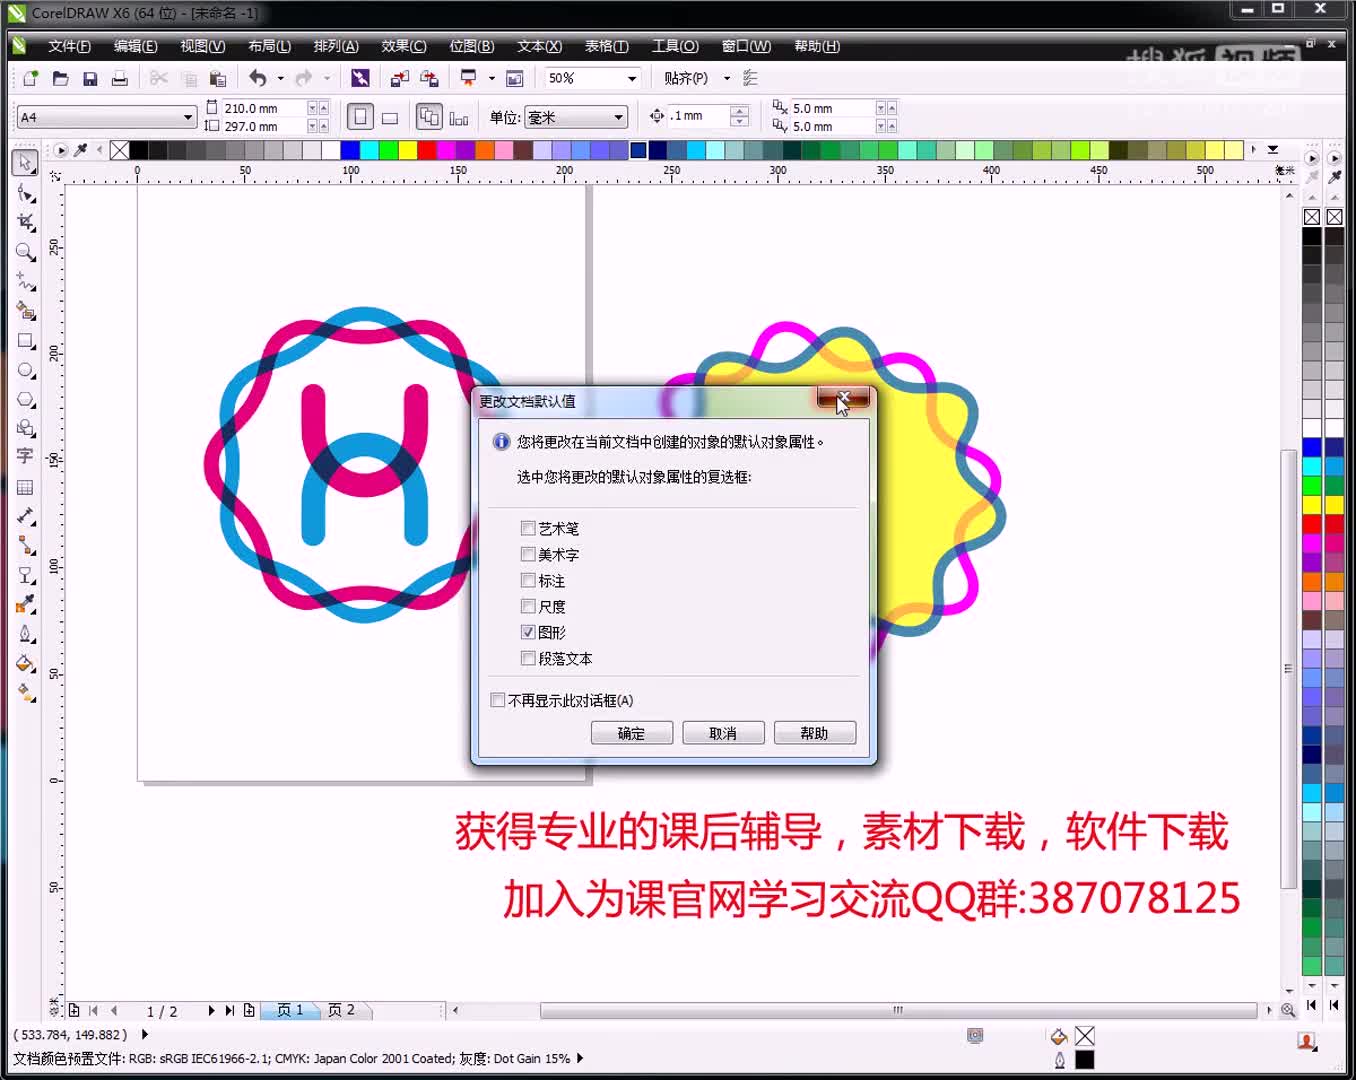Pick the no-color X swatch in top palette
This screenshot has height=1080, width=1356.
click(119, 150)
